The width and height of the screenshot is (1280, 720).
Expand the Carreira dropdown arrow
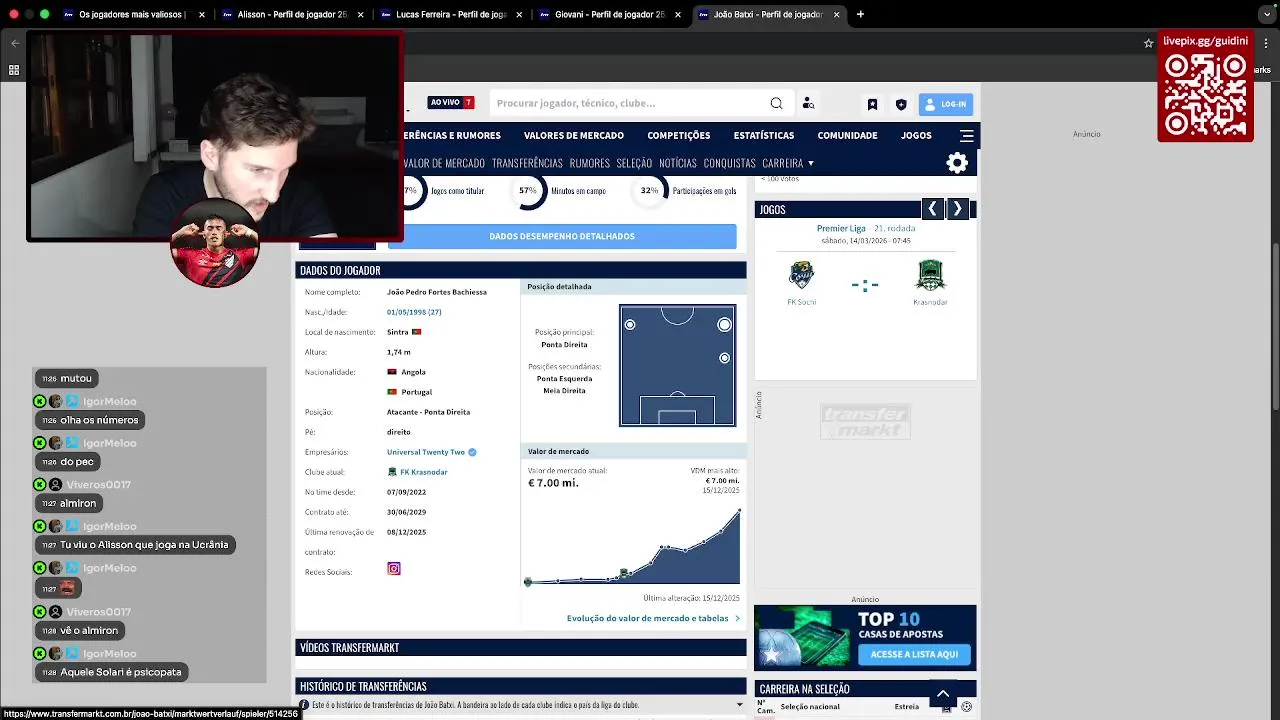tap(811, 163)
